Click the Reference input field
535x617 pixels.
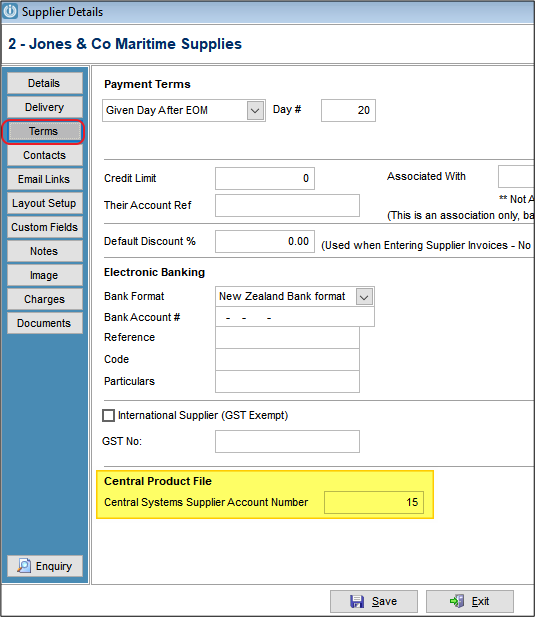(287, 338)
